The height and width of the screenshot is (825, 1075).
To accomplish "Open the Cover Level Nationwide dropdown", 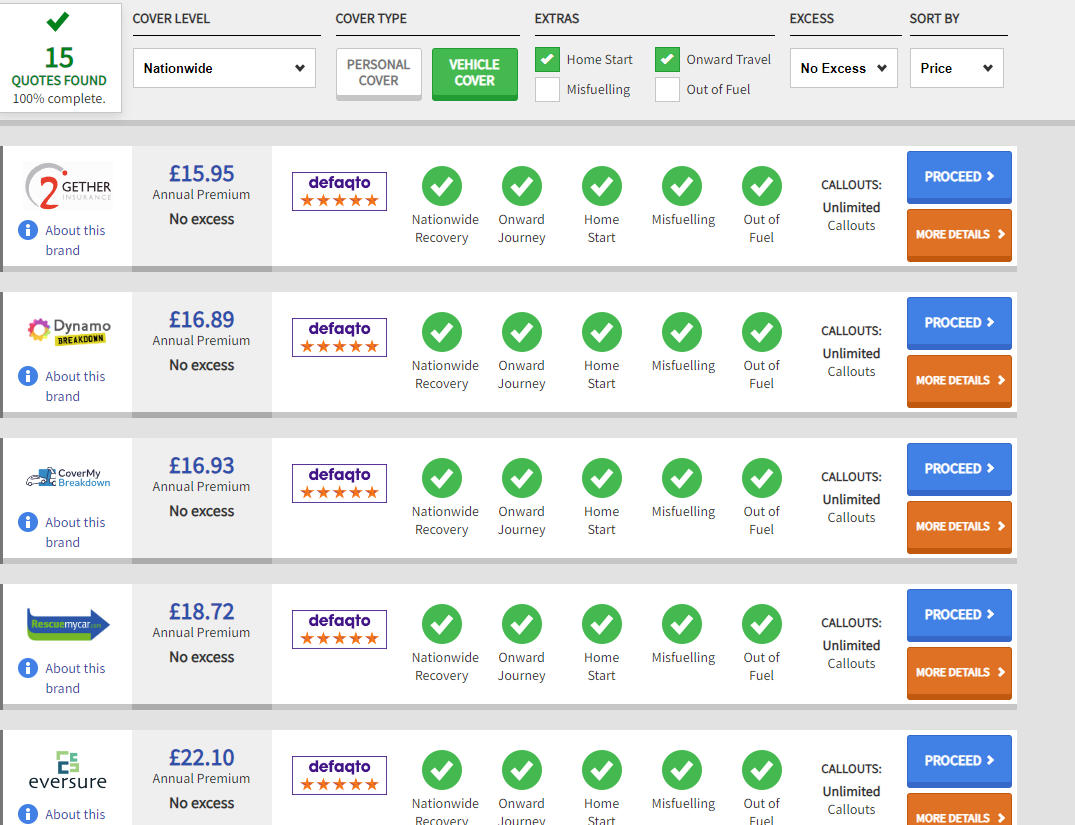I will click(224, 69).
